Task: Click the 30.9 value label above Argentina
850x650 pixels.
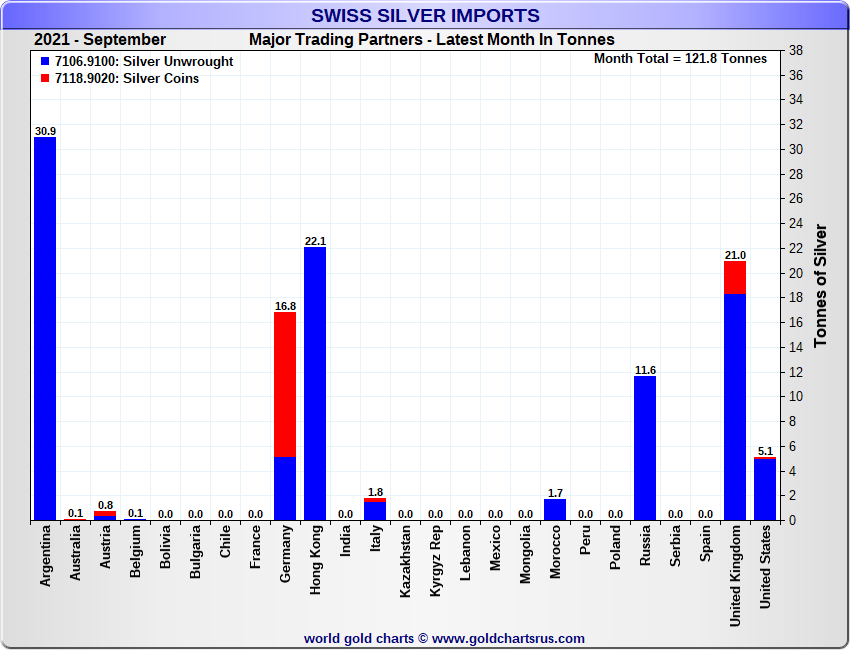Action: click(x=45, y=131)
